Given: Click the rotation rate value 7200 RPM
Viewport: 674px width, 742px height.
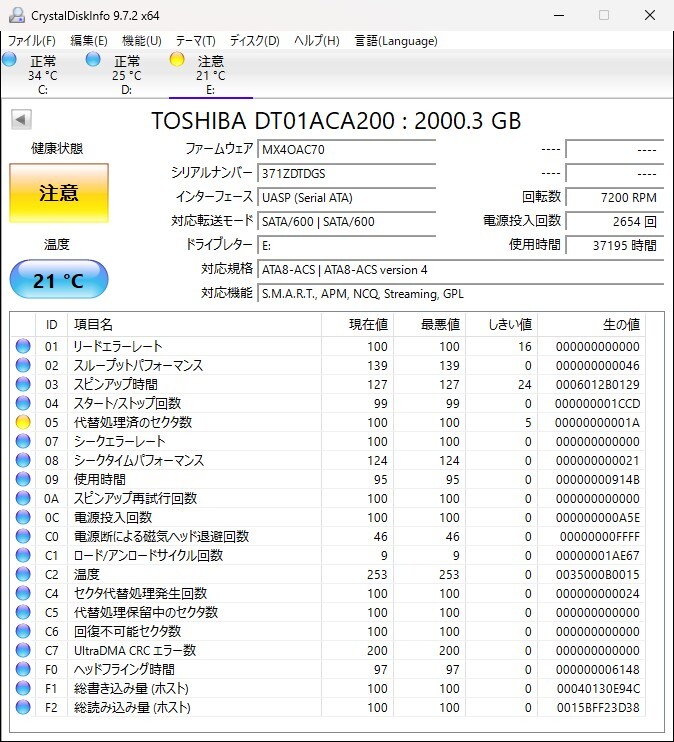Looking at the screenshot, I should [614, 198].
